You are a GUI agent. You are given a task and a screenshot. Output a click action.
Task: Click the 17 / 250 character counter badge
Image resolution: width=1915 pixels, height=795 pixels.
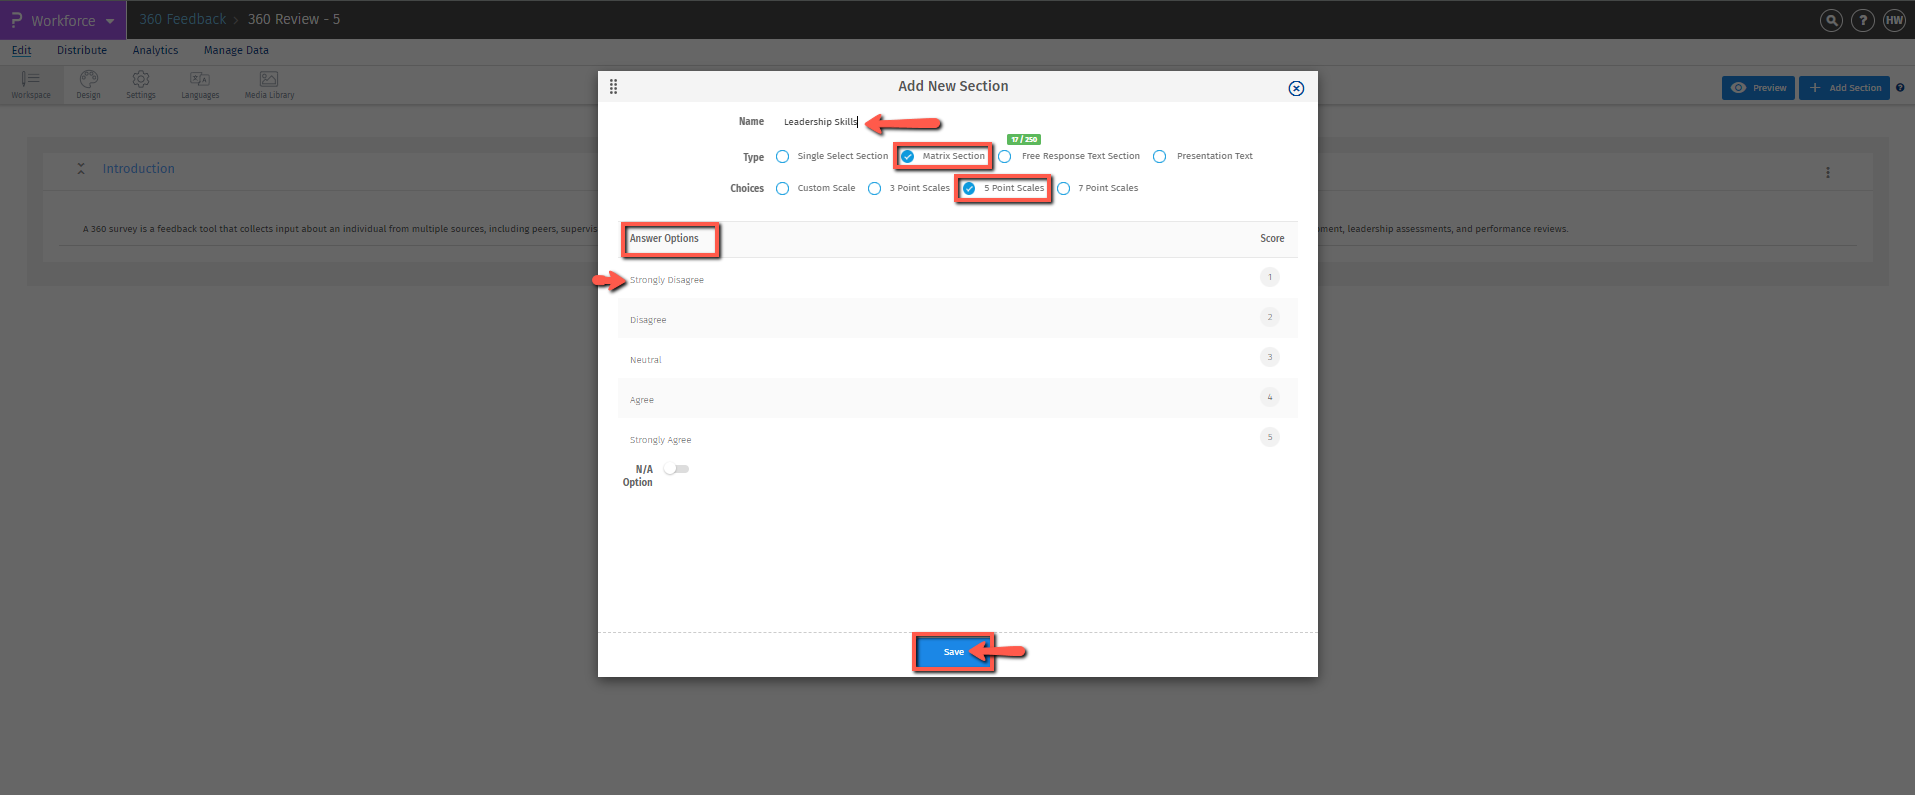(x=1024, y=140)
